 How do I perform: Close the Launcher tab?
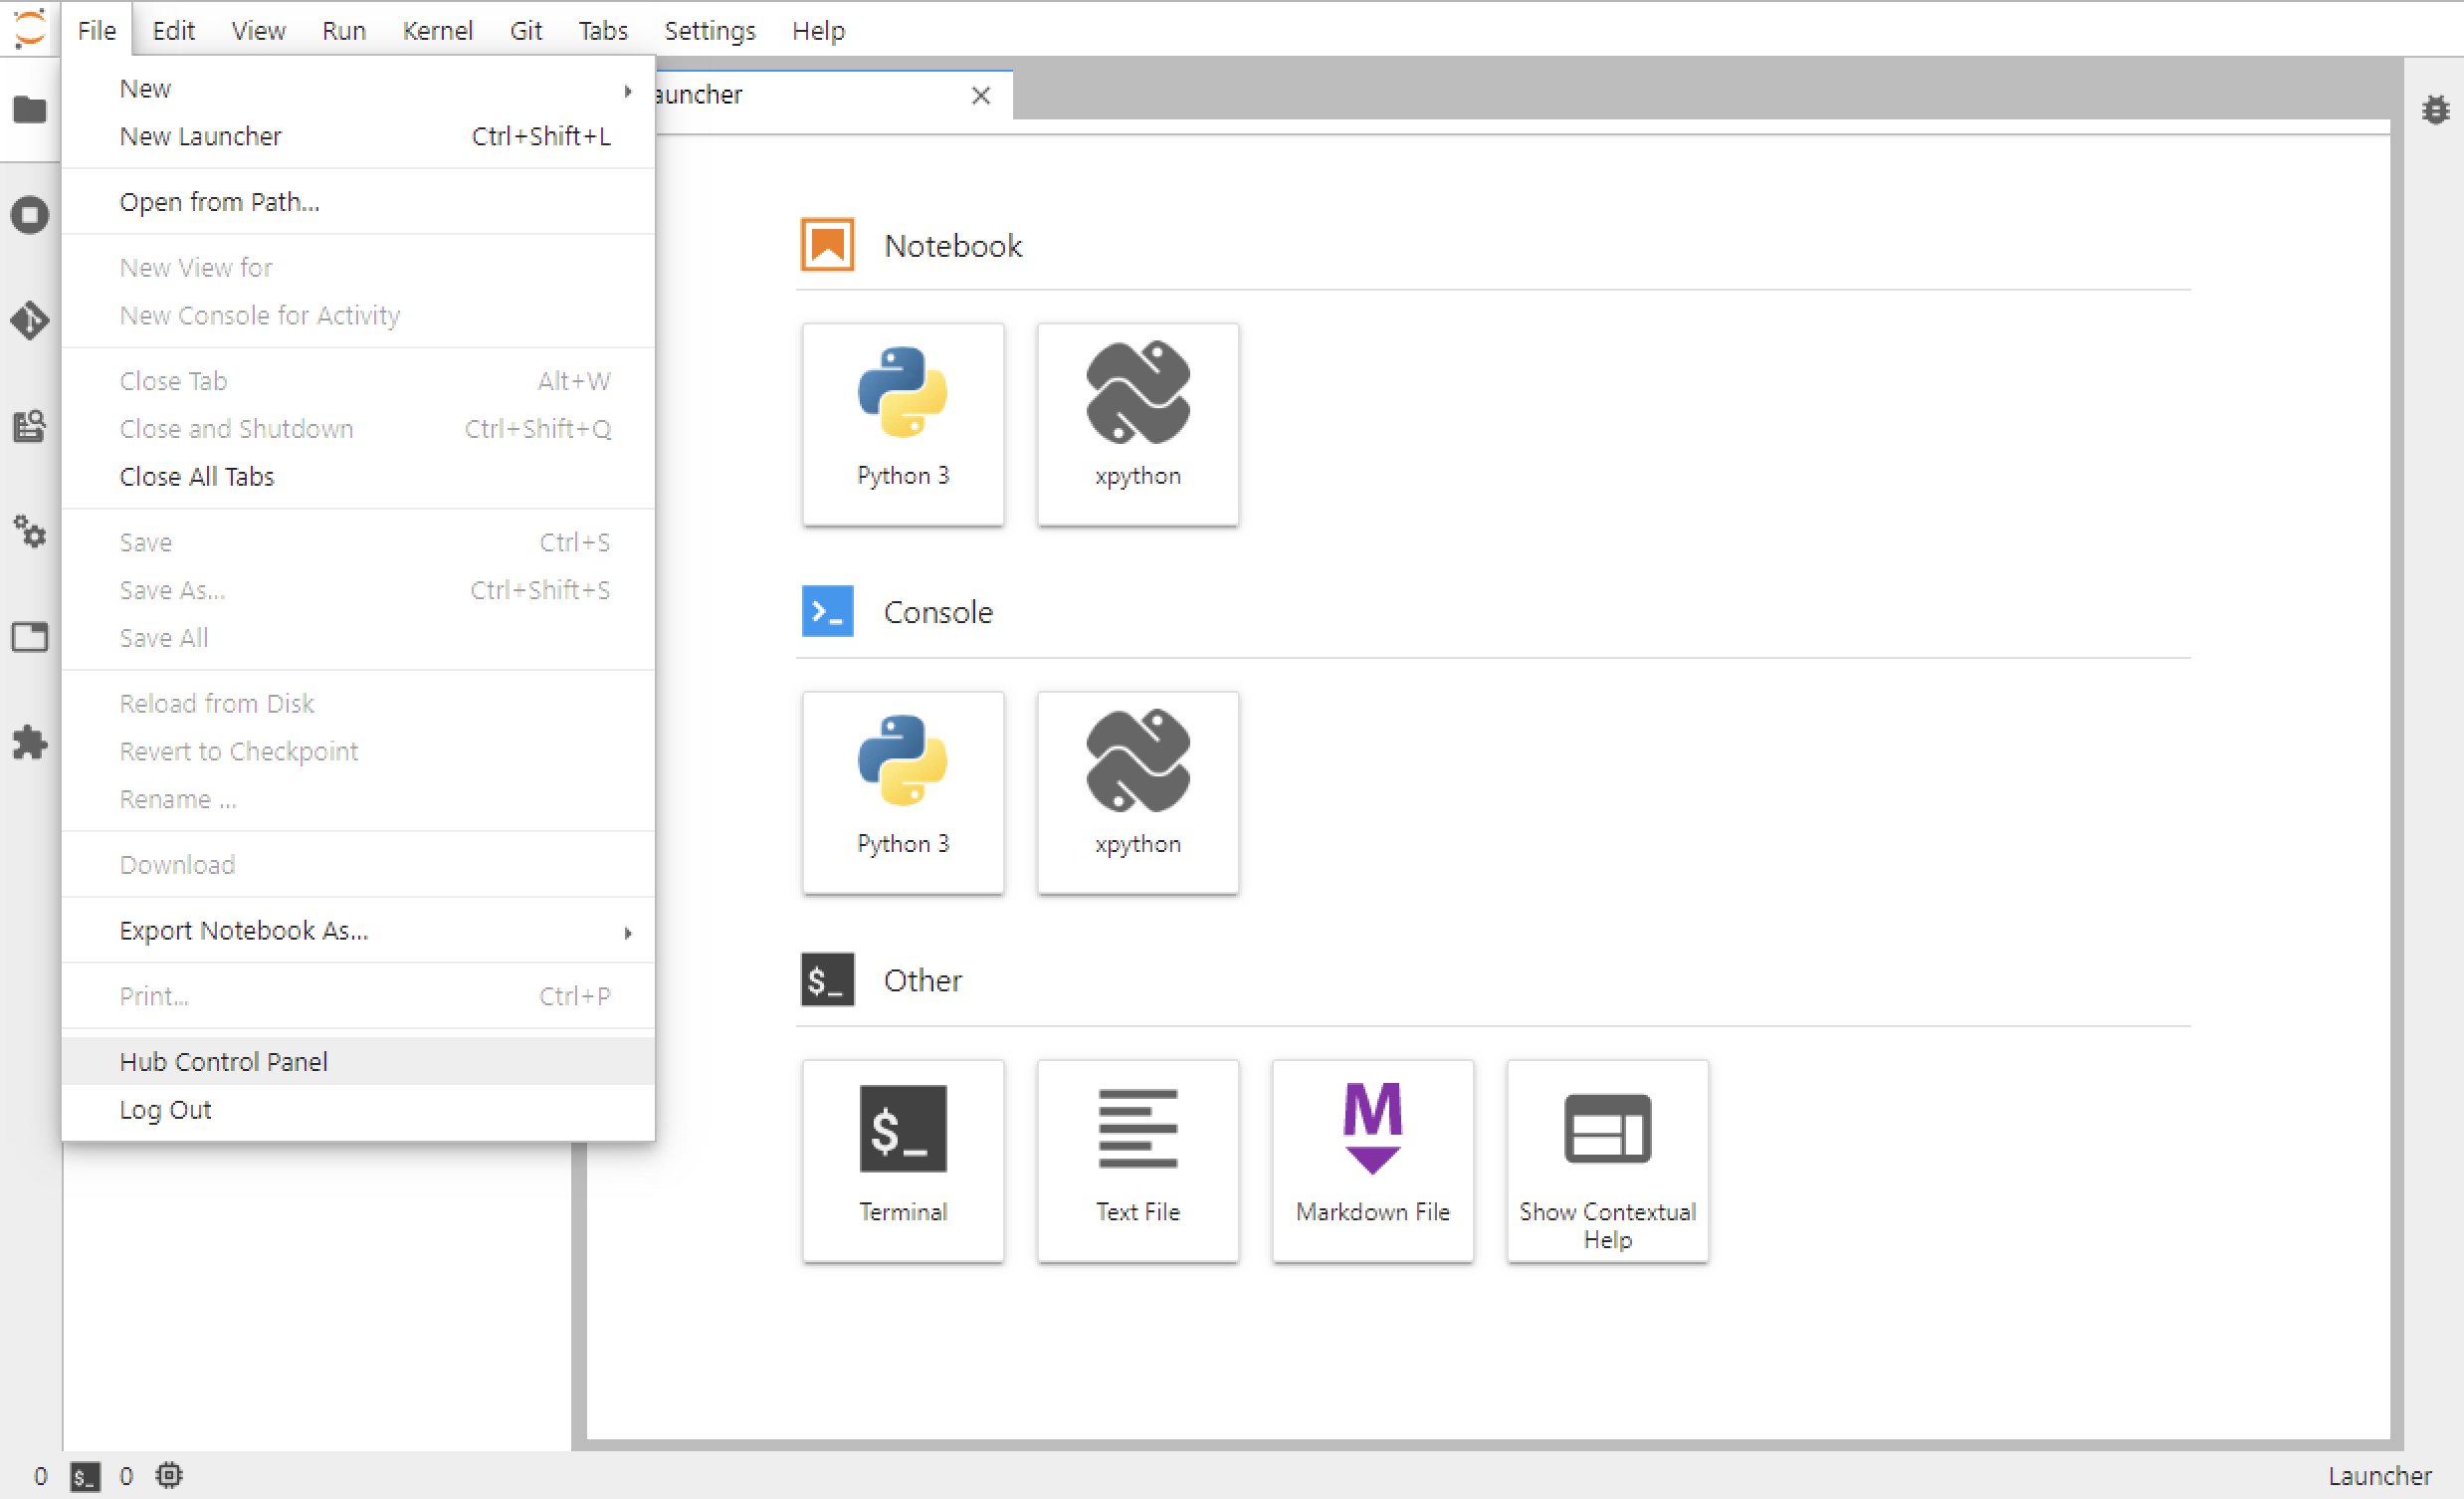tap(981, 95)
